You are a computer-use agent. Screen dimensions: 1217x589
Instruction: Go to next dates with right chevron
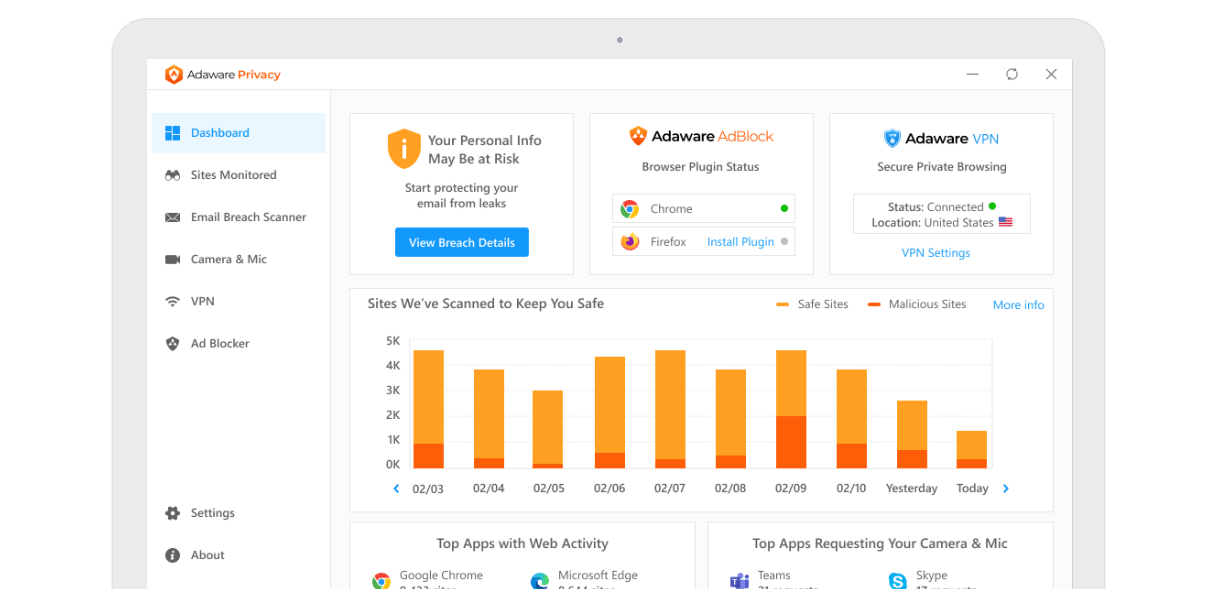coord(1006,489)
